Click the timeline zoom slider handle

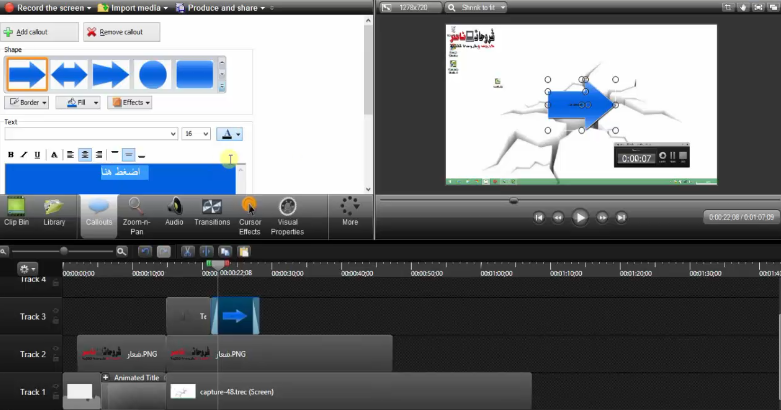[64, 251]
